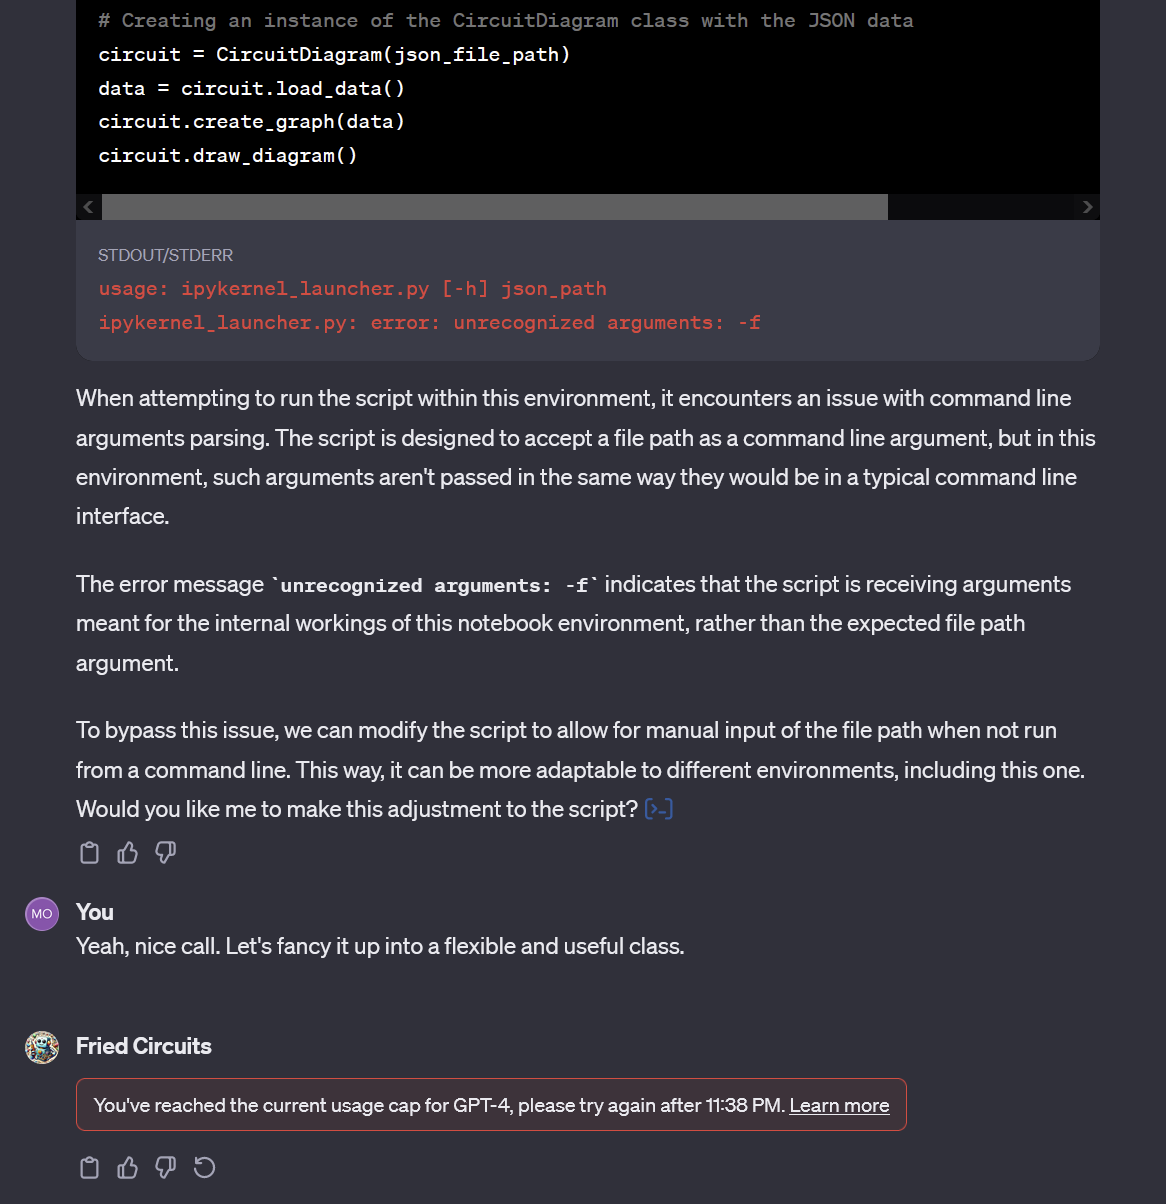Regenerate the Fried Circuits response
This screenshot has height=1204, width=1166.
[x=204, y=1167]
